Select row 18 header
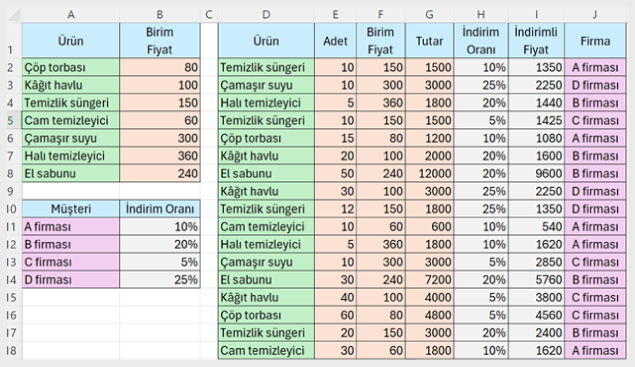635x367 pixels. [11, 350]
